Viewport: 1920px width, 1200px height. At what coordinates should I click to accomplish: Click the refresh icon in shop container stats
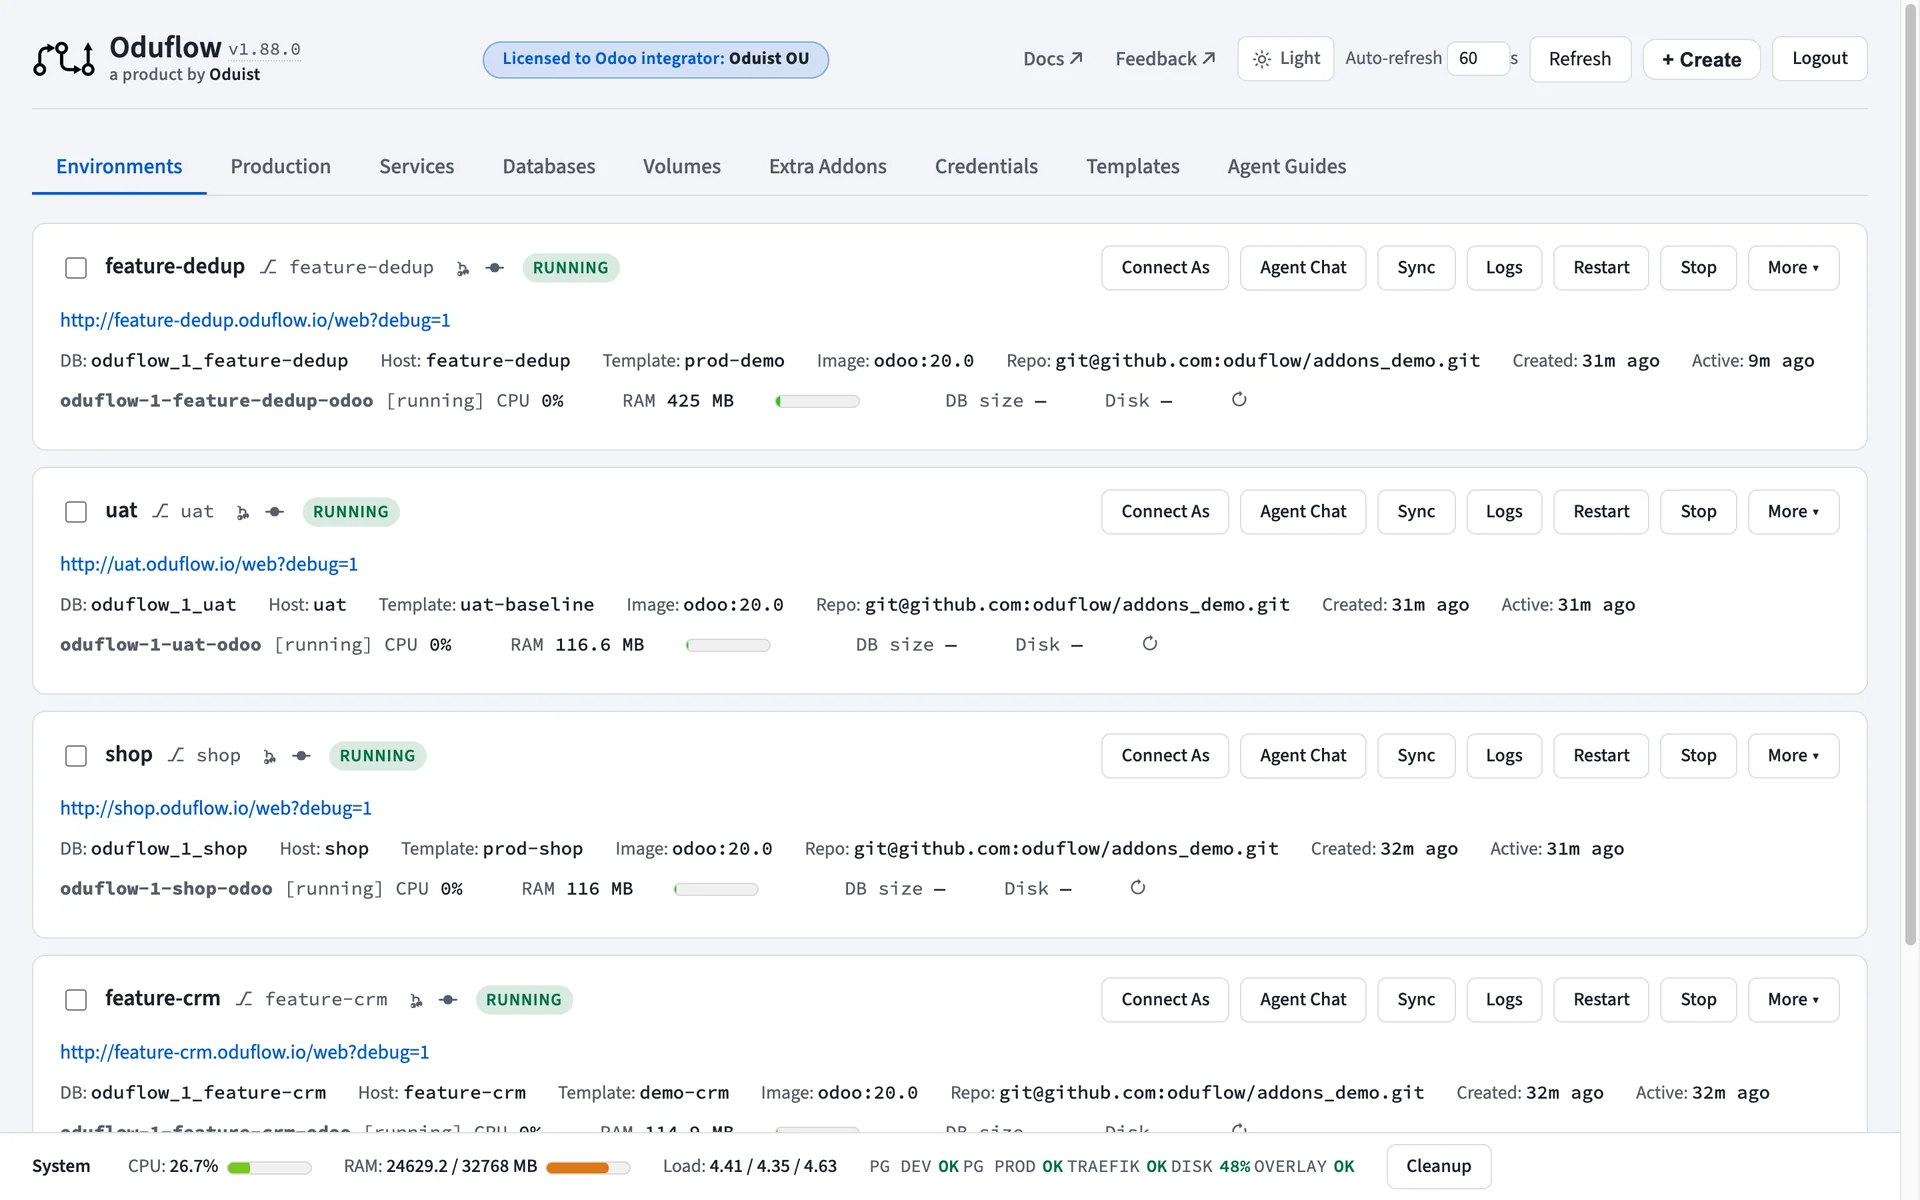point(1138,888)
